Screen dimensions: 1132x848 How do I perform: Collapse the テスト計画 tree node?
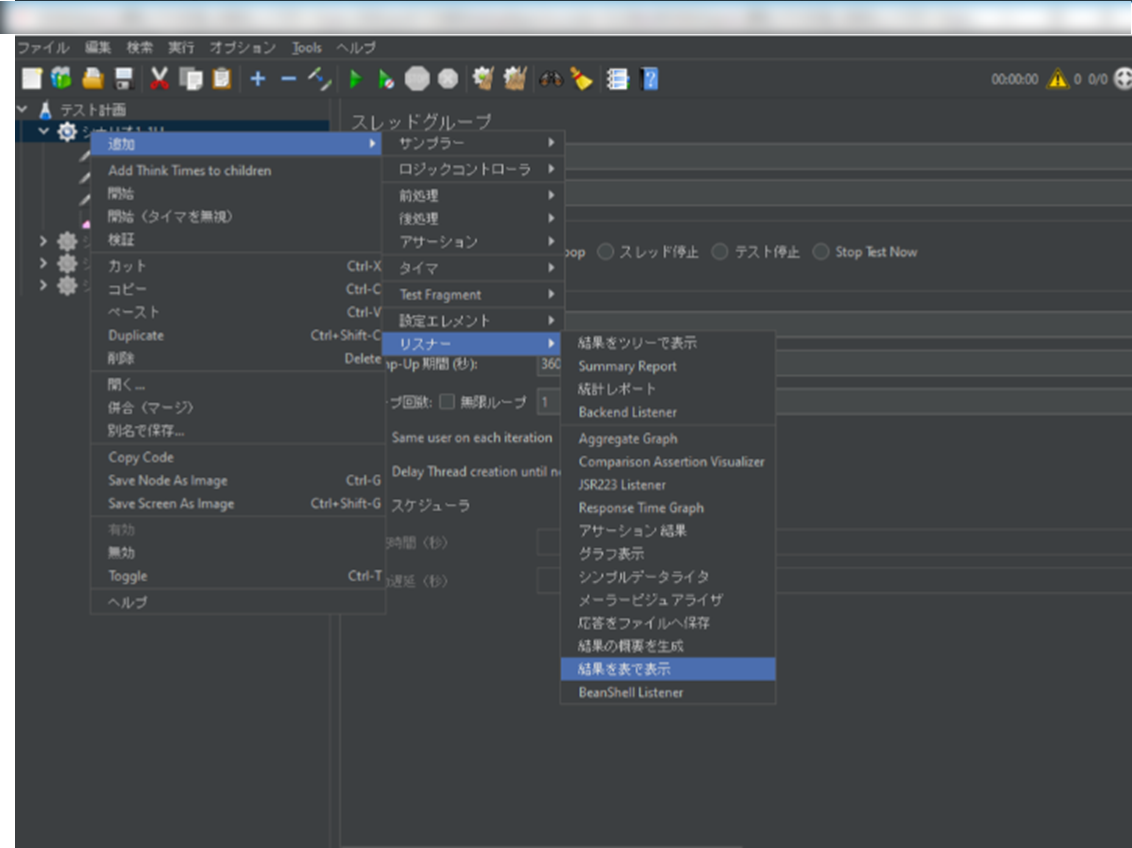(22, 110)
